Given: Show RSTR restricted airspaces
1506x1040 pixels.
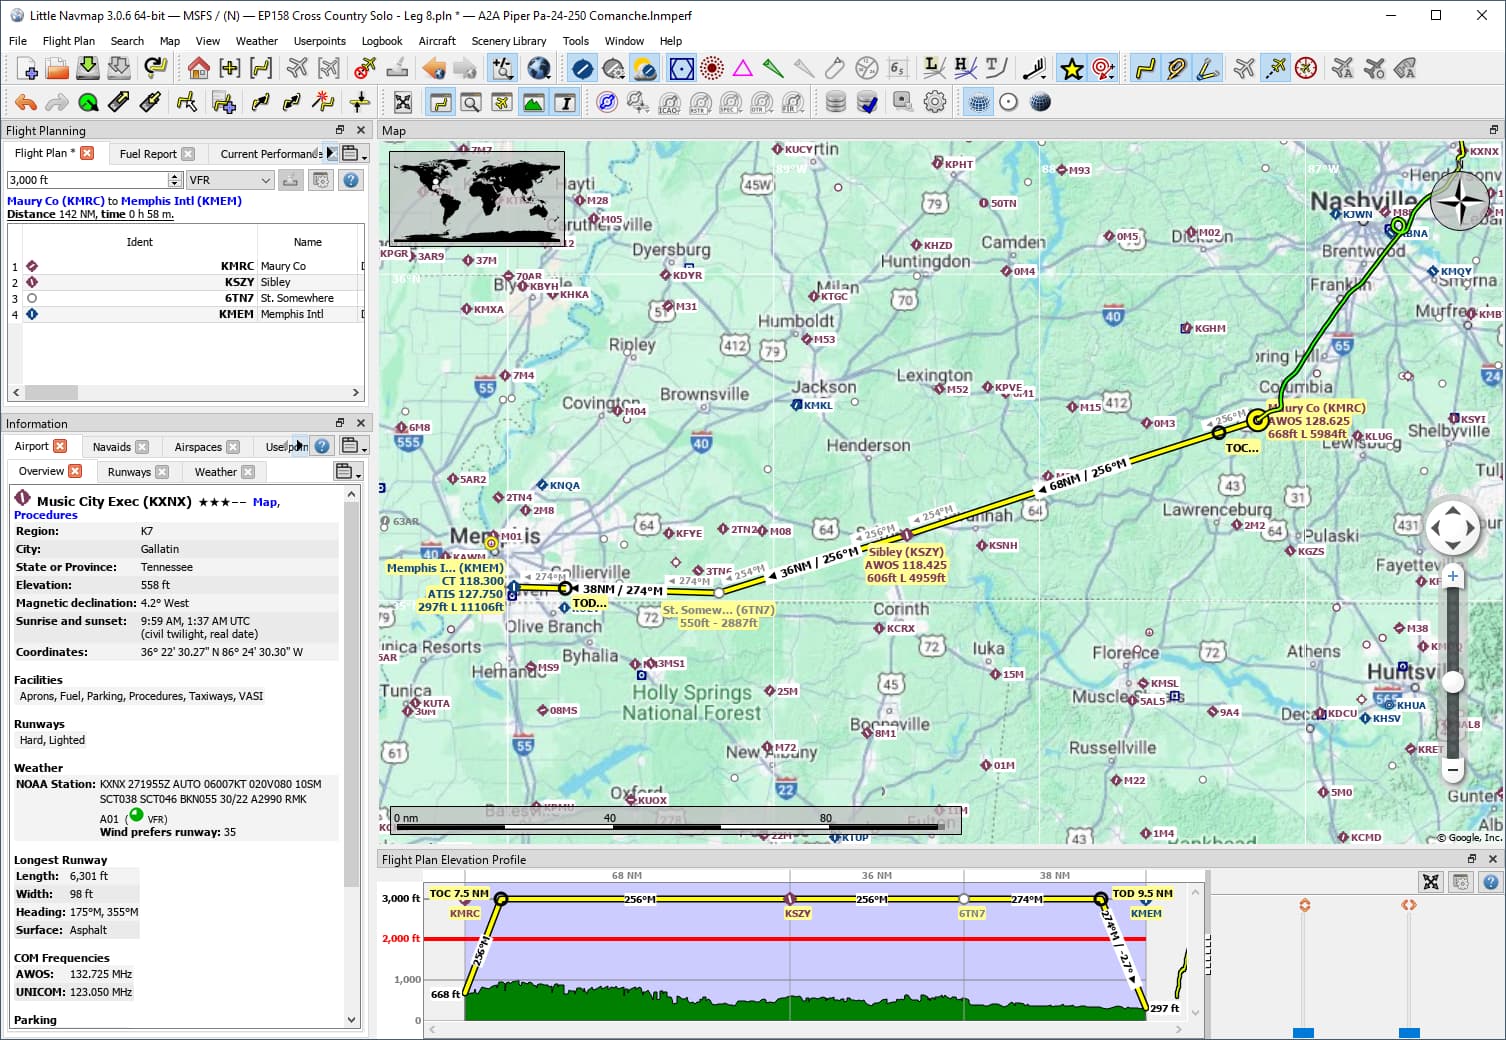Looking at the screenshot, I should pyautogui.click(x=701, y=102).
